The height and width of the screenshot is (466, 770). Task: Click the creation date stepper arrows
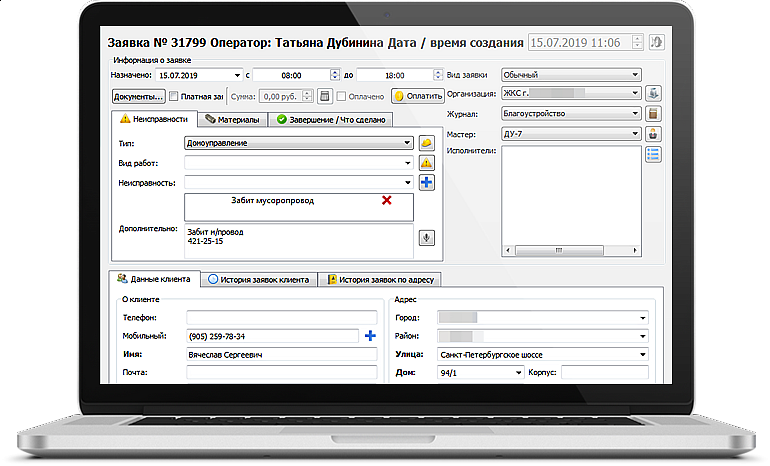click(637, 42)
